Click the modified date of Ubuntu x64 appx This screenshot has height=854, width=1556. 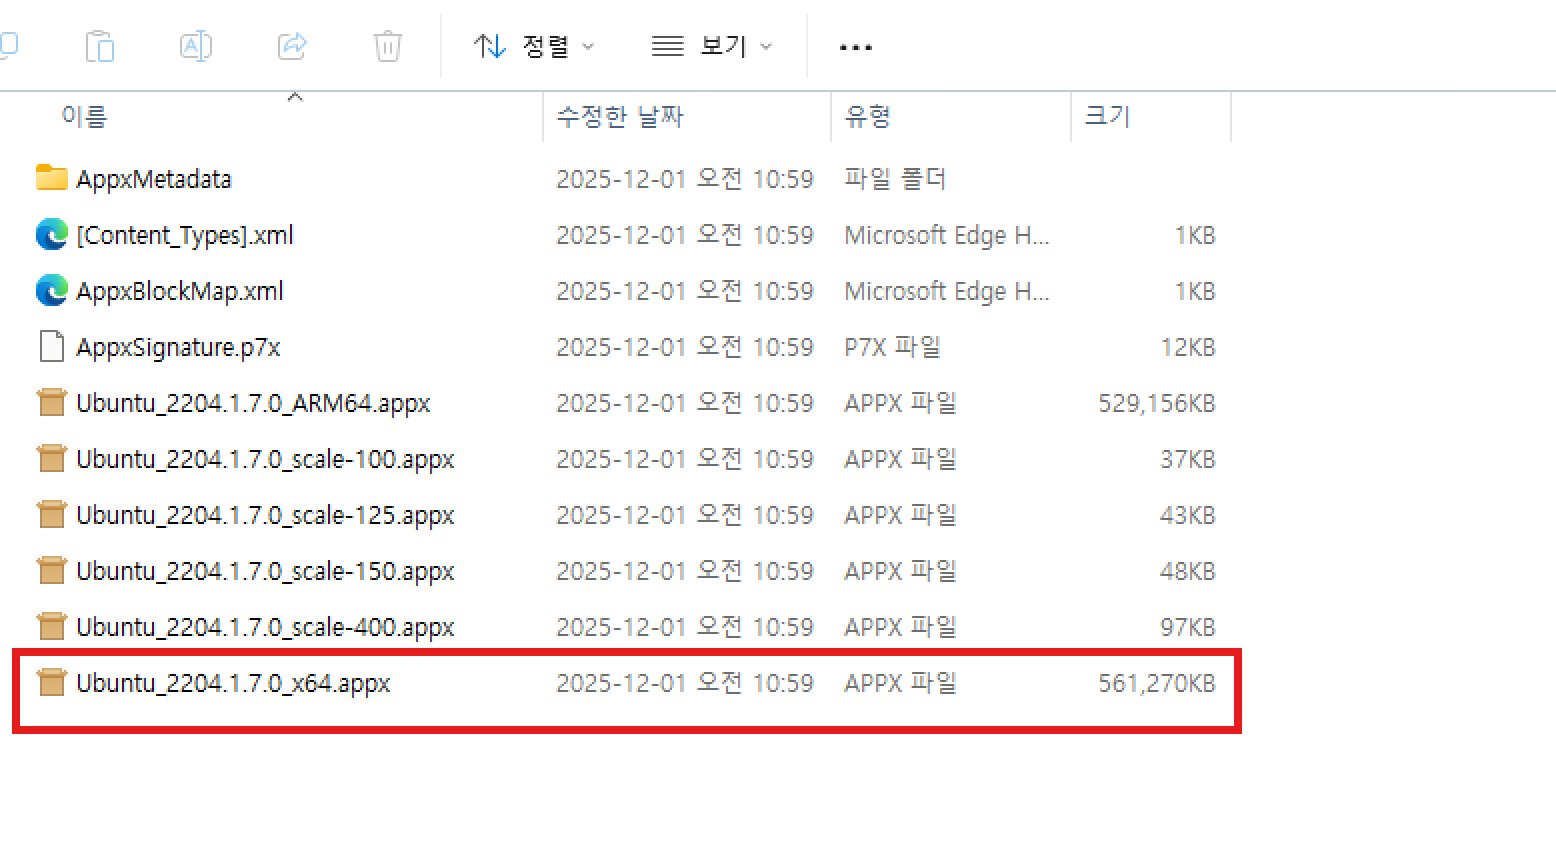coord(685,683)
